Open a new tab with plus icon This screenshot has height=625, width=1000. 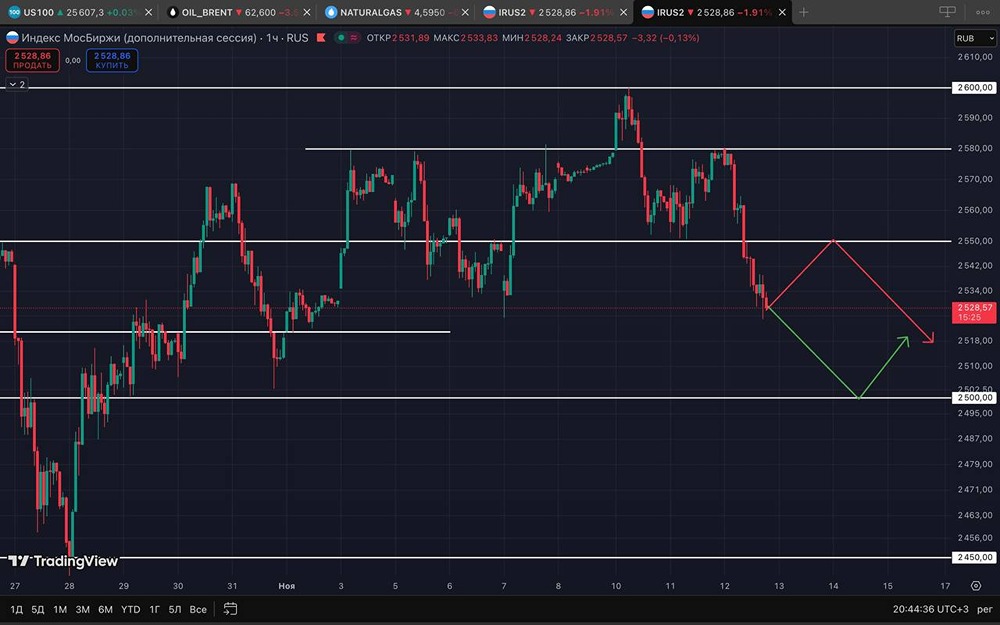click(x=804, y=12)
